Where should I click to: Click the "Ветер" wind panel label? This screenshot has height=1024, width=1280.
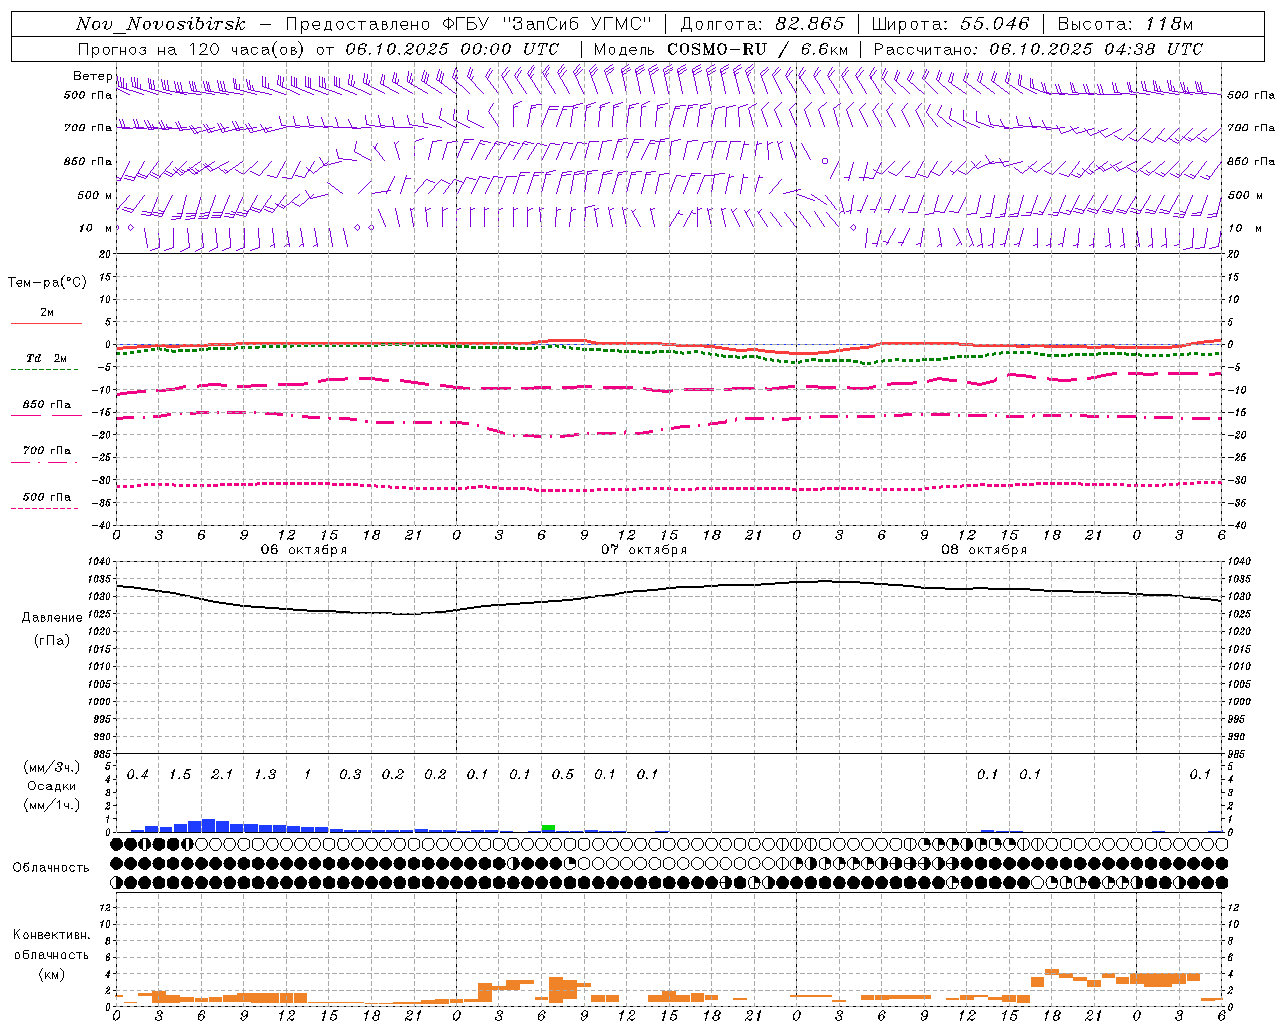92,76
